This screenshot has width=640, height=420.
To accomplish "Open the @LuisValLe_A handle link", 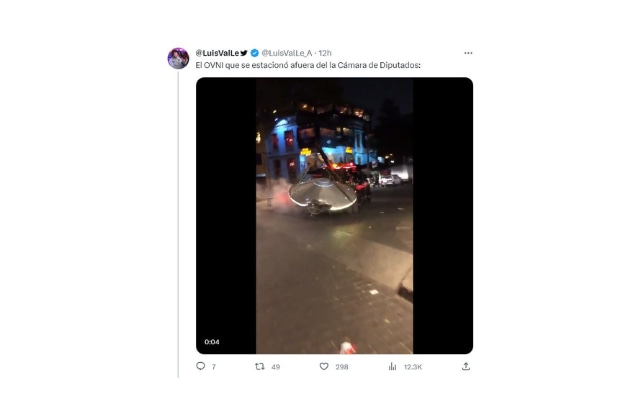I will [287, 53].
